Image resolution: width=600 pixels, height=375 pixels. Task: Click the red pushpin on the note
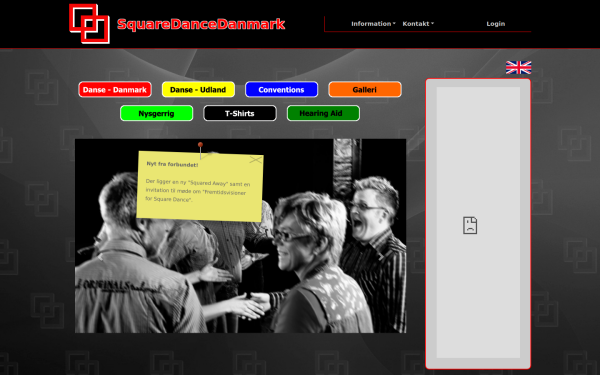[x=200, y=150]
